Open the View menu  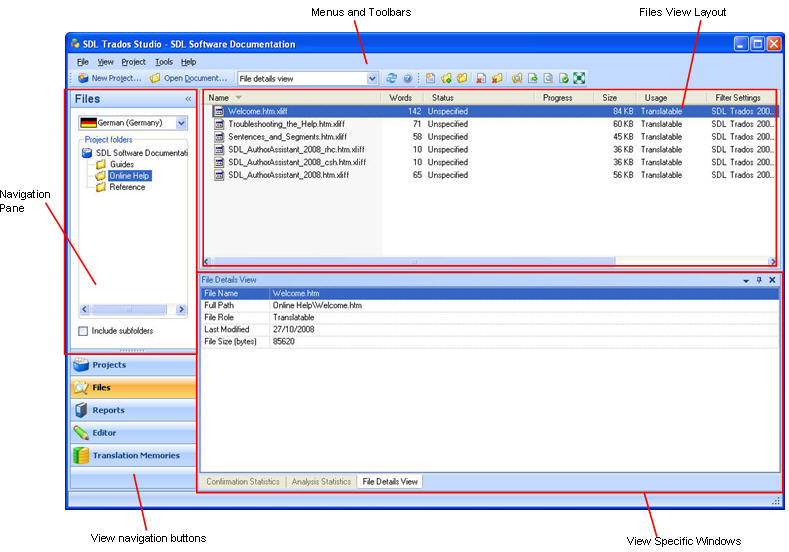(x=105, y=62)
